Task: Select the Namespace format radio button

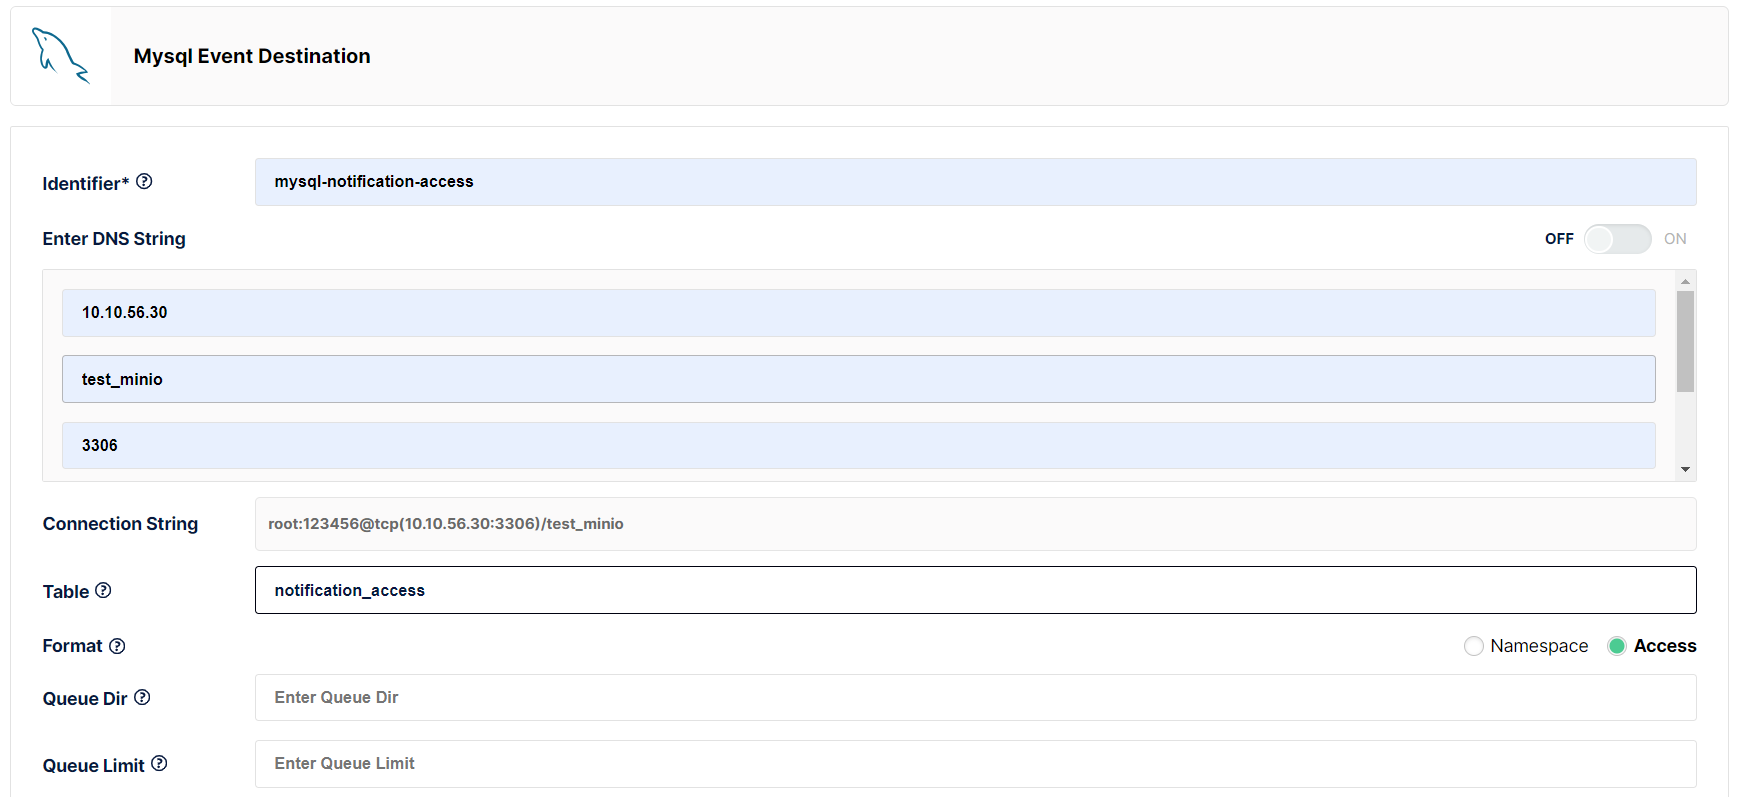Action: (1473, 646)
